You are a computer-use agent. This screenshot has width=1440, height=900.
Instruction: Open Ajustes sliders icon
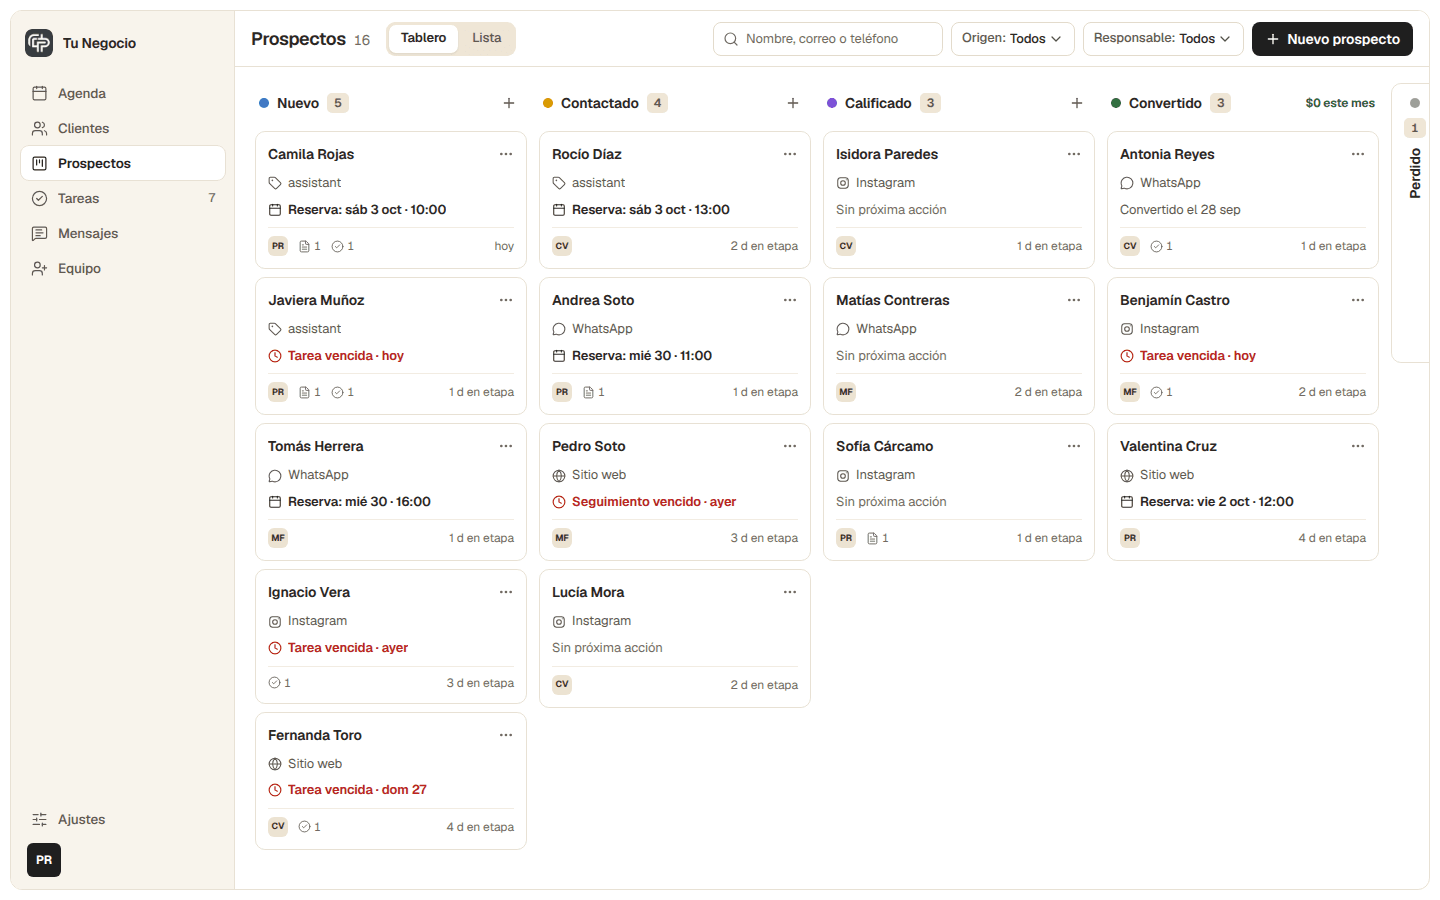tap(40, 819)
